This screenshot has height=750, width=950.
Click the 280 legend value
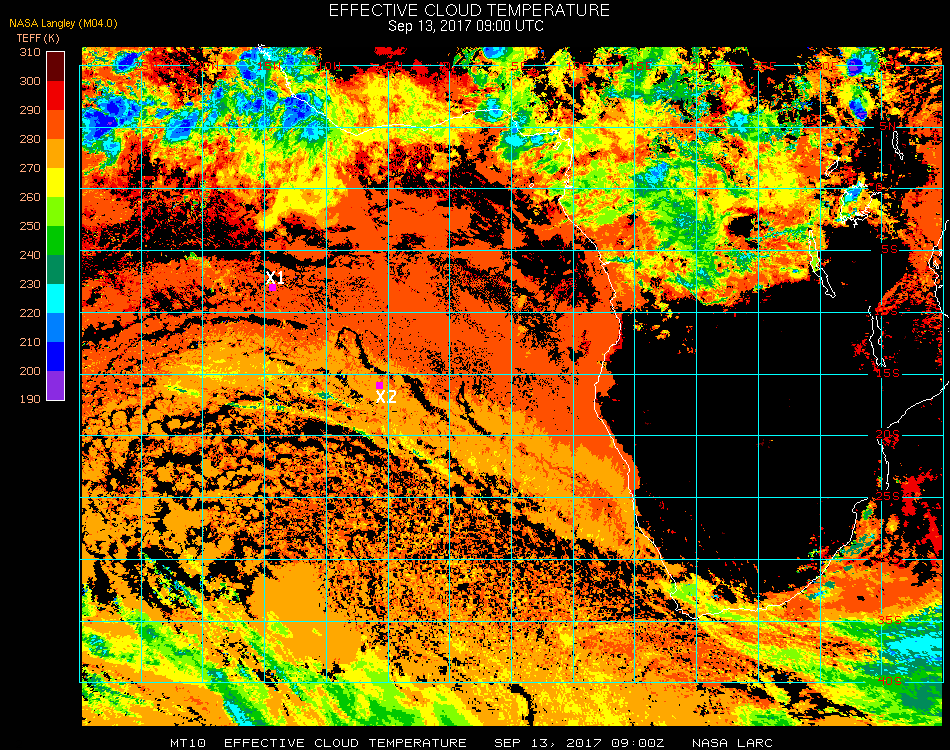[30, 139]
